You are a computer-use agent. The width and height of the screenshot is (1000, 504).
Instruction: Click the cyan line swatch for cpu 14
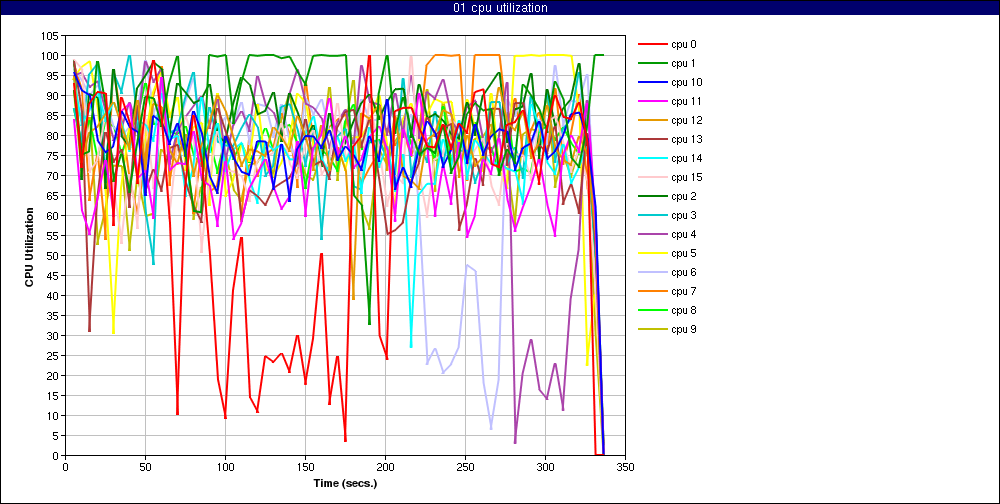(652, 158)
